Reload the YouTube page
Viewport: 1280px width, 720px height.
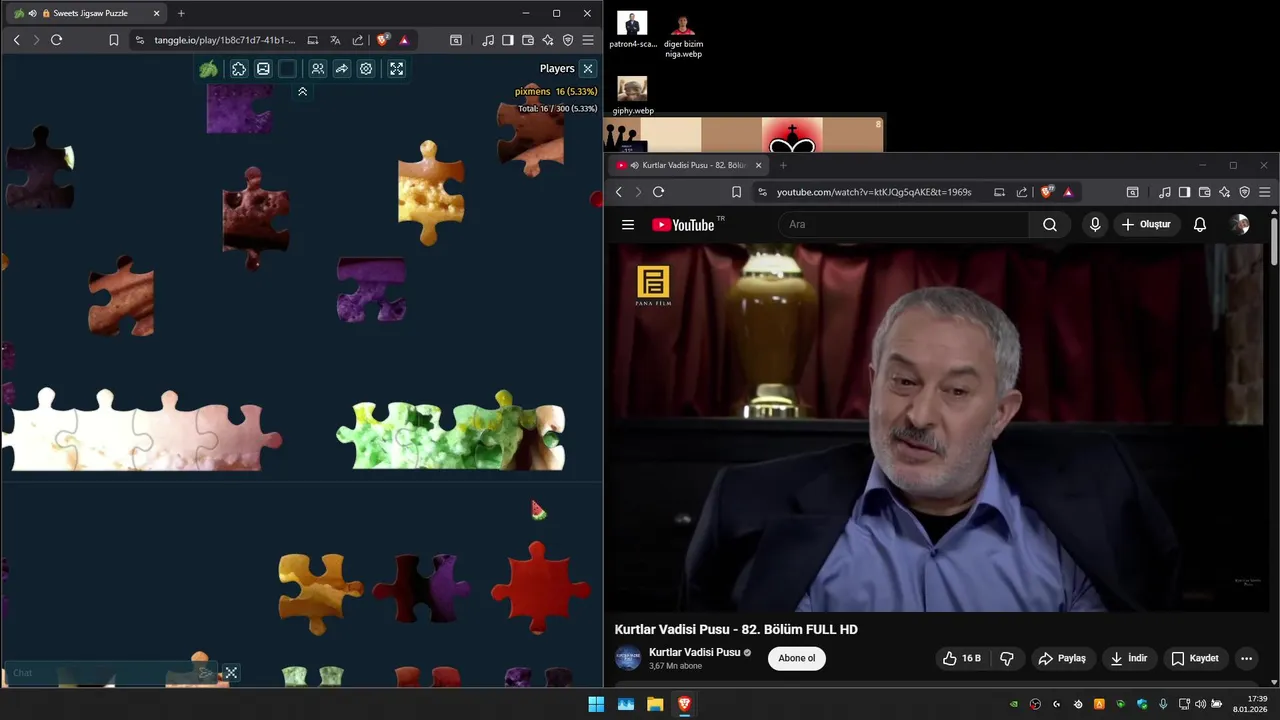coord(658,192)
